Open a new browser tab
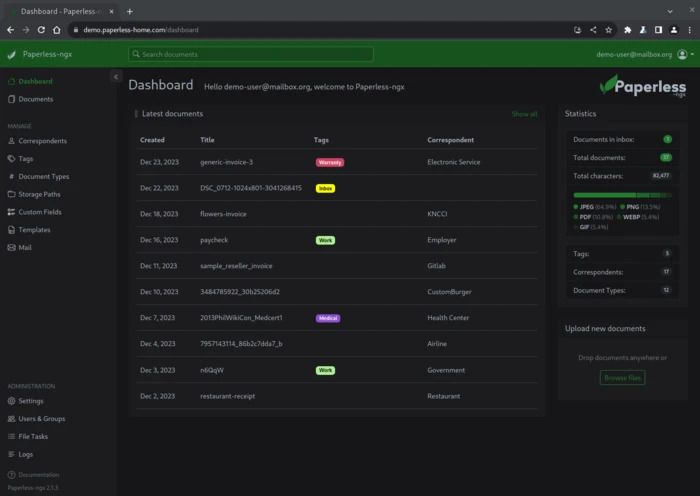The width and height of the screenshot is (700, 496). click(129, 12)
